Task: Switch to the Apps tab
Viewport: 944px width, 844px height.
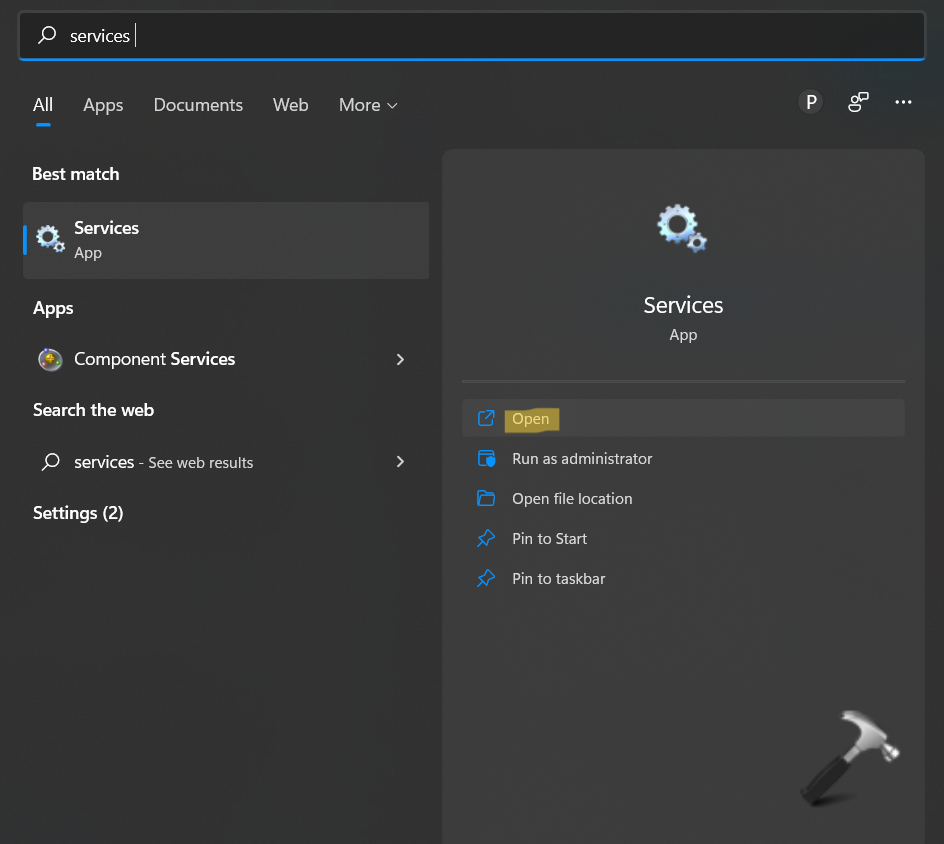Action: 103,105
